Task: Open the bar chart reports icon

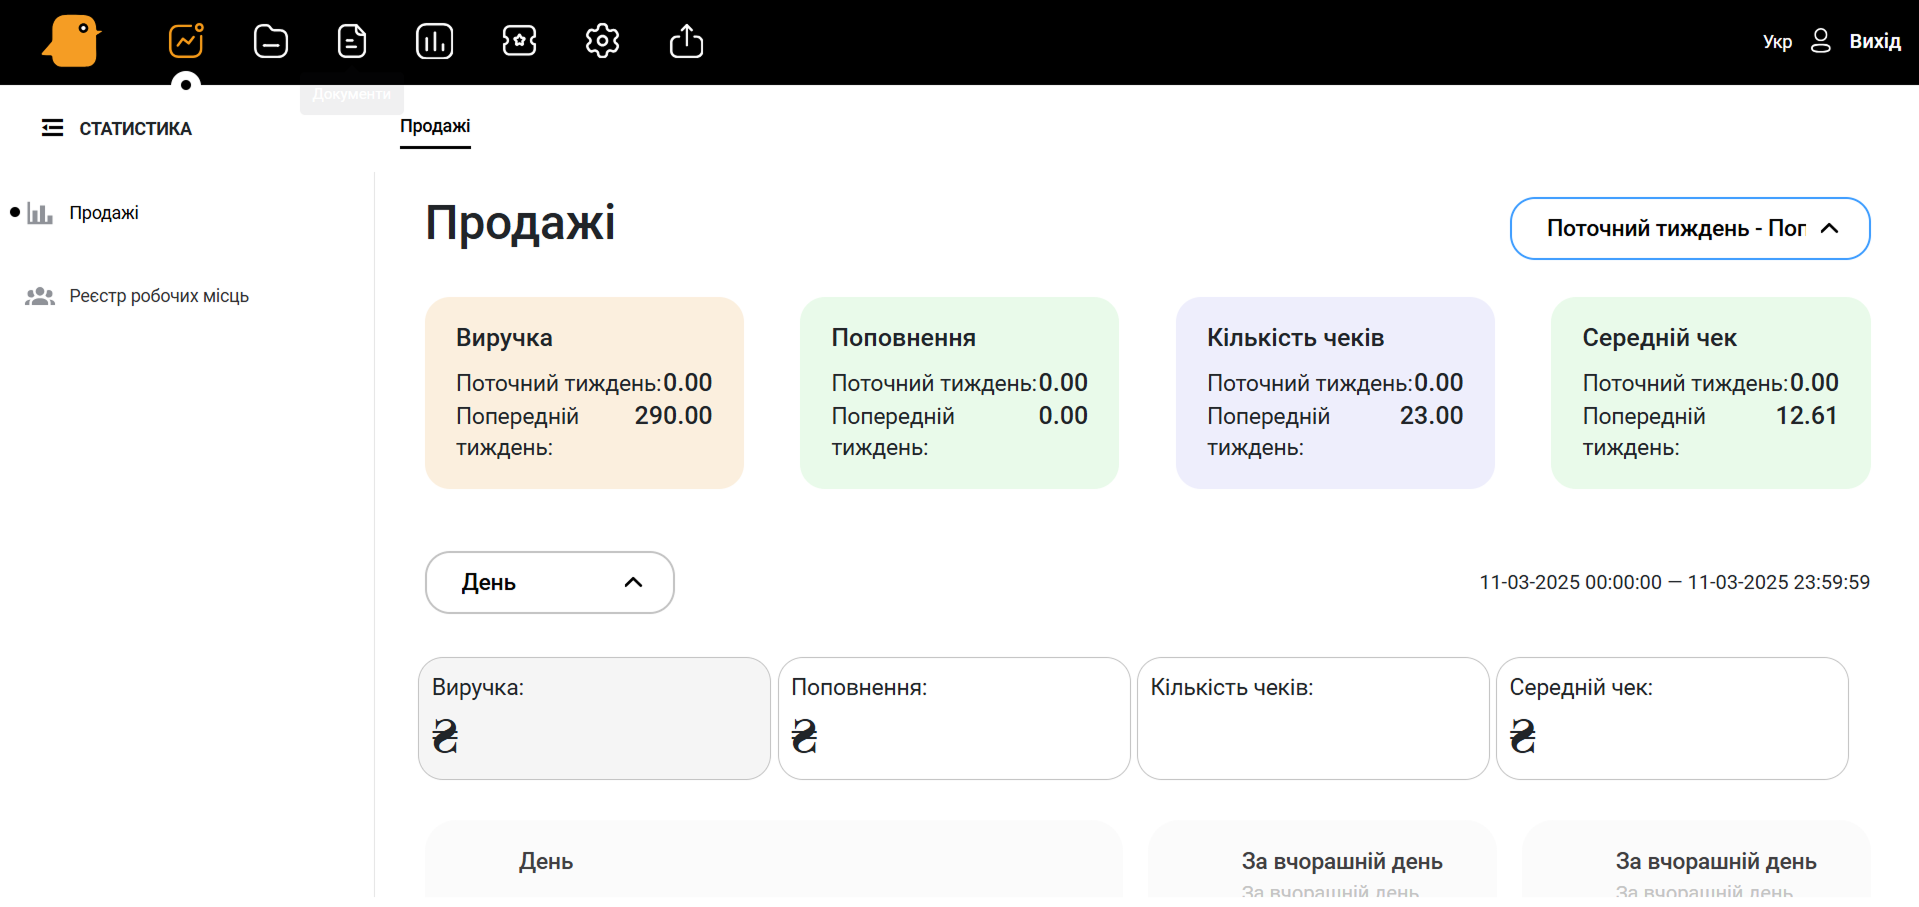Action: coord(434,42)
